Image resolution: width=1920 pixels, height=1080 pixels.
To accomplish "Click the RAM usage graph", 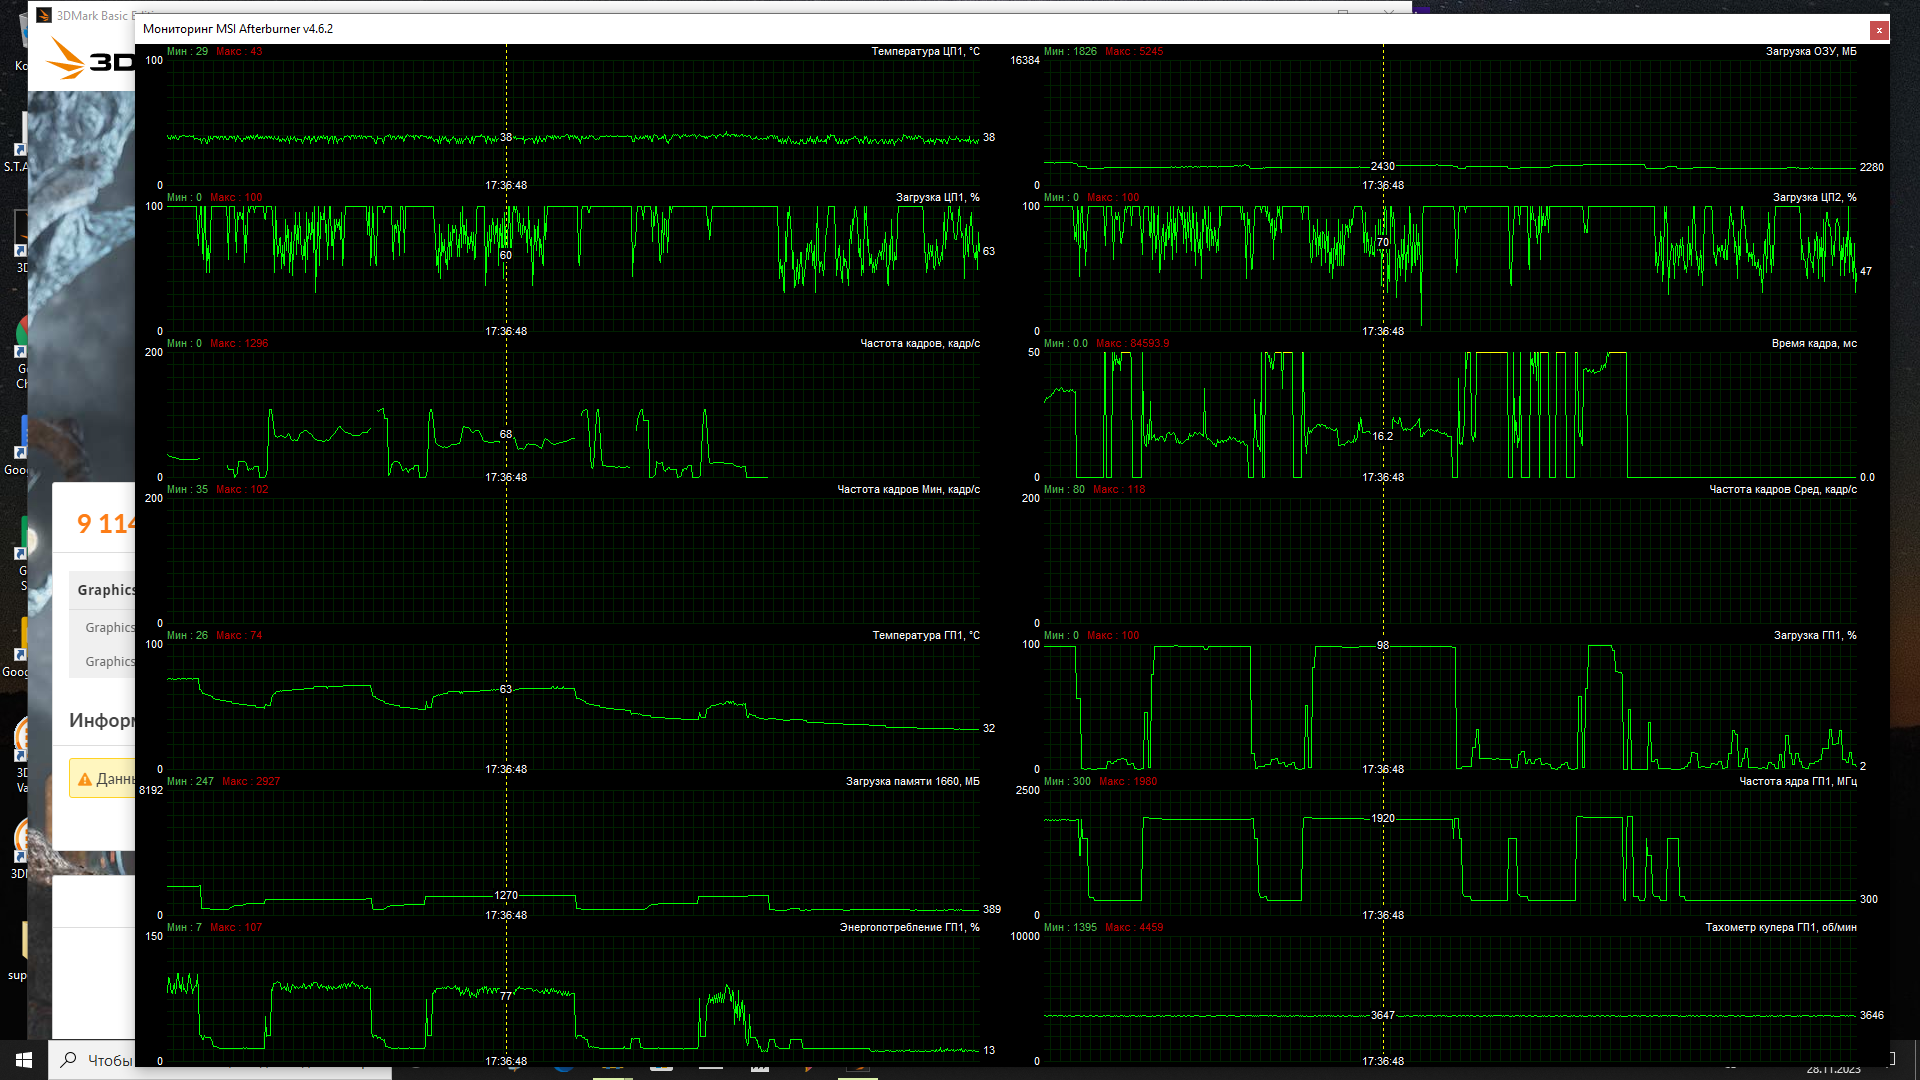I will [1450, 122].
